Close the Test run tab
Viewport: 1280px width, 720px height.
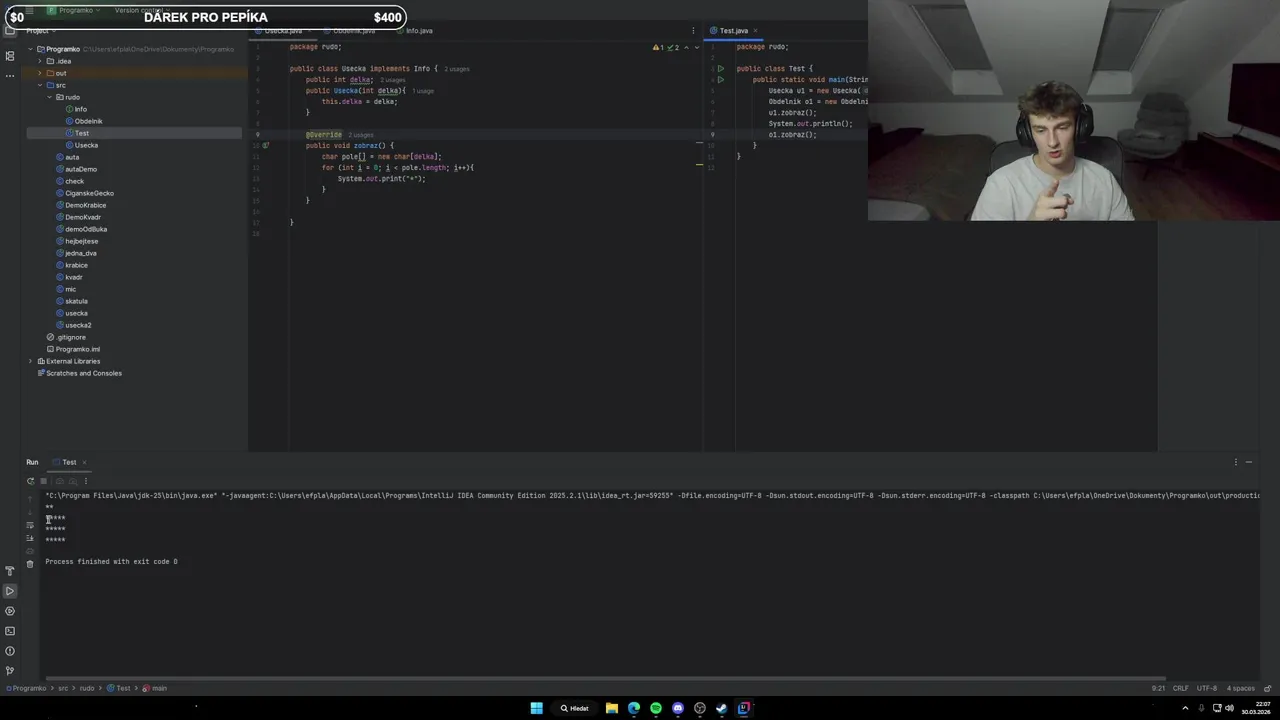[84, 462]
